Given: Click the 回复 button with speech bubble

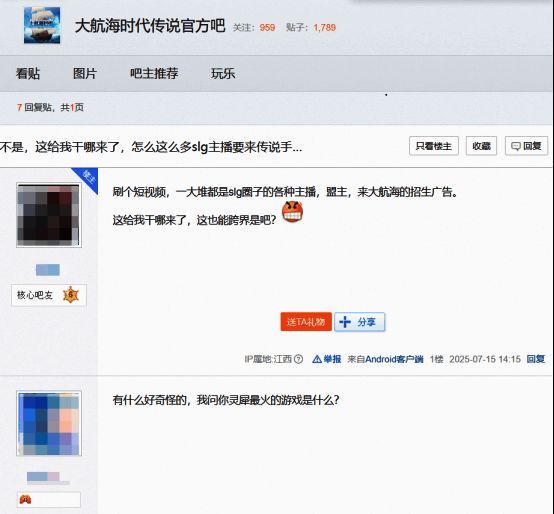Looking at the screenshot, I should click(526, 146).
